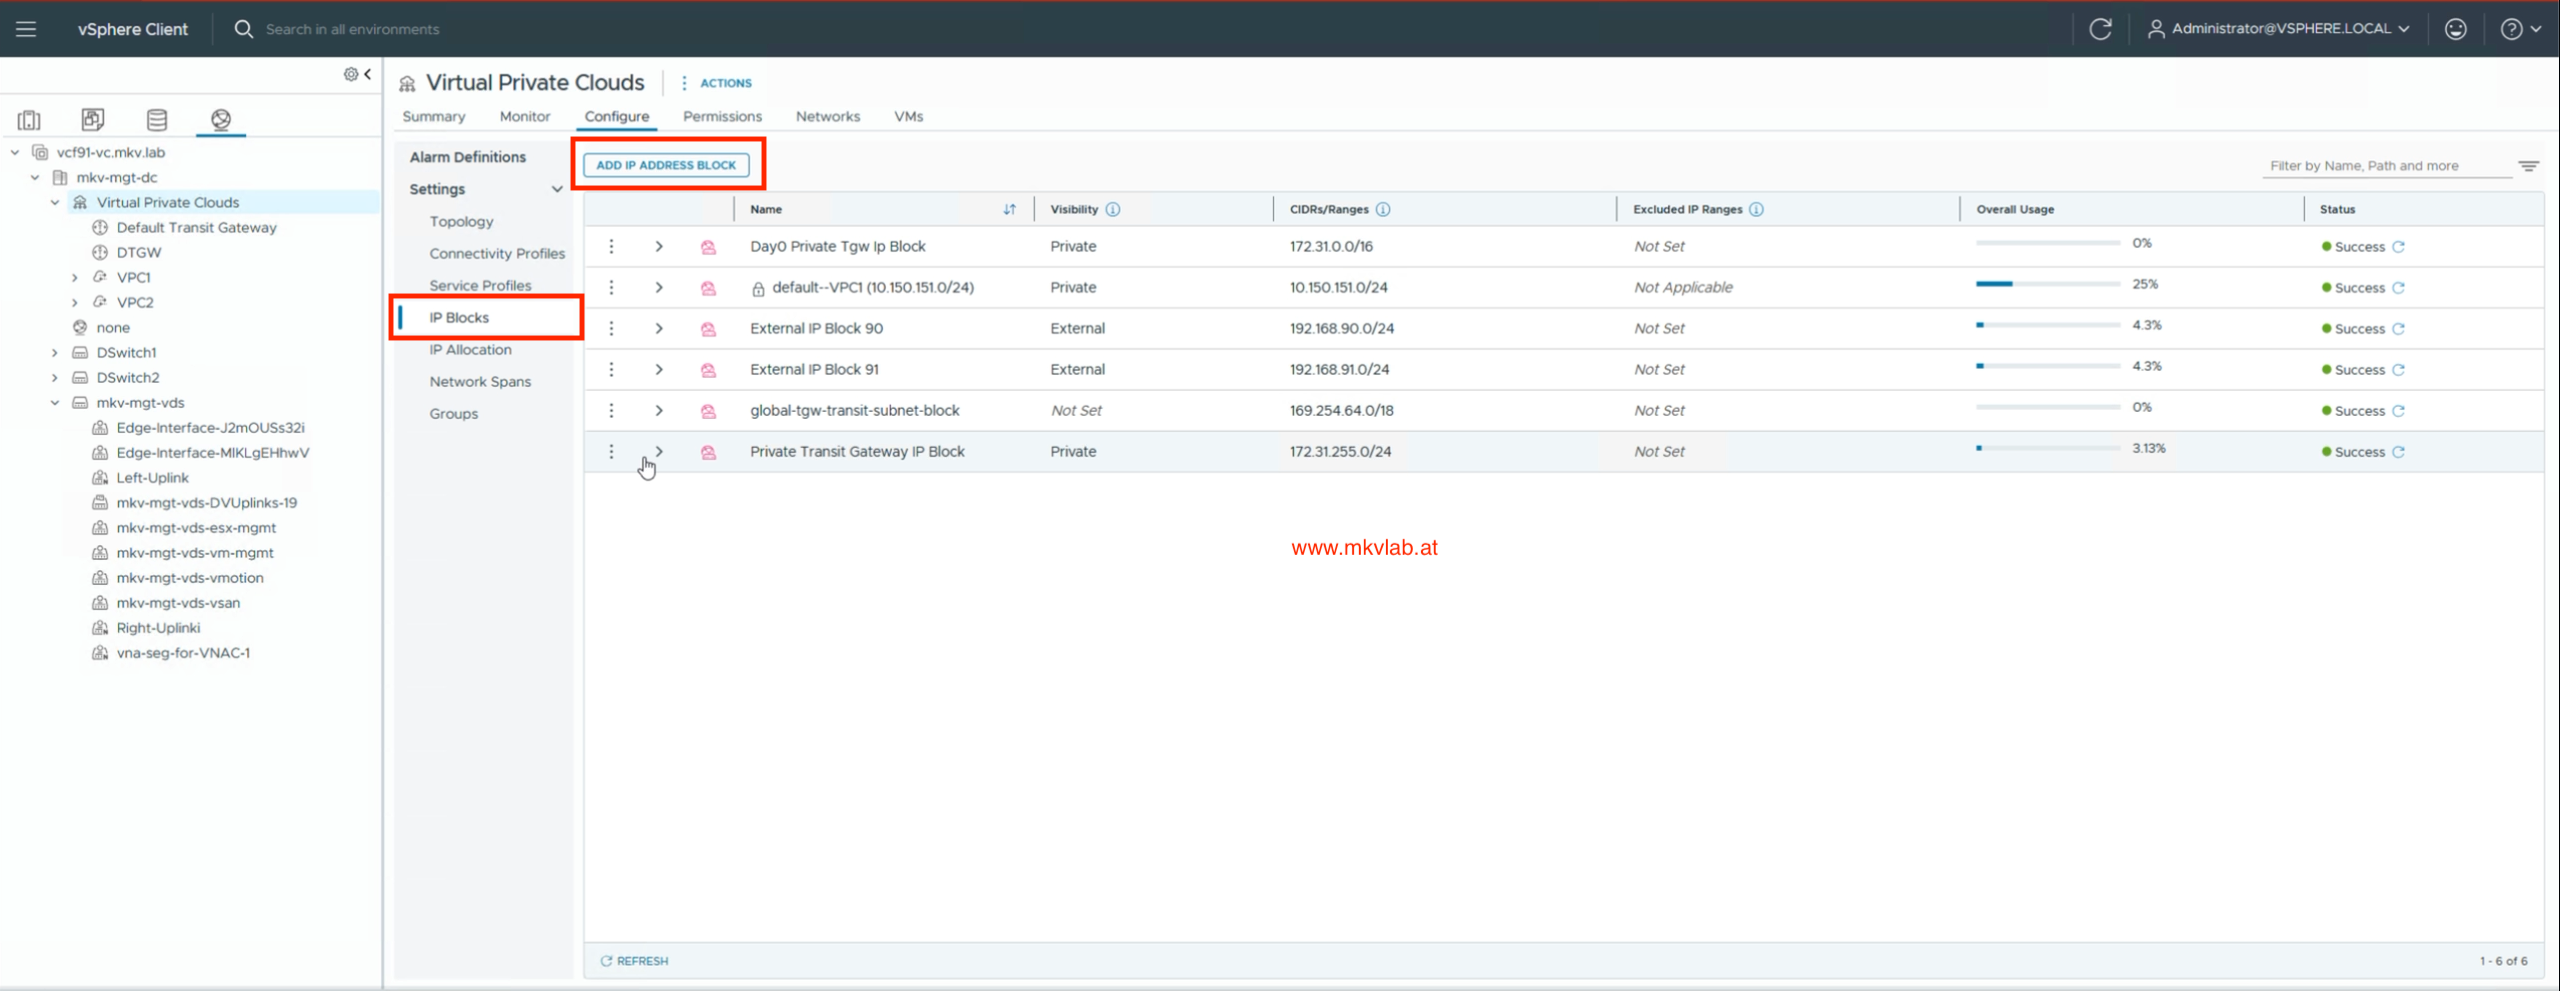Switch to the Networks tab
The height and width of the screenshot is (991, 2560).
827,117
